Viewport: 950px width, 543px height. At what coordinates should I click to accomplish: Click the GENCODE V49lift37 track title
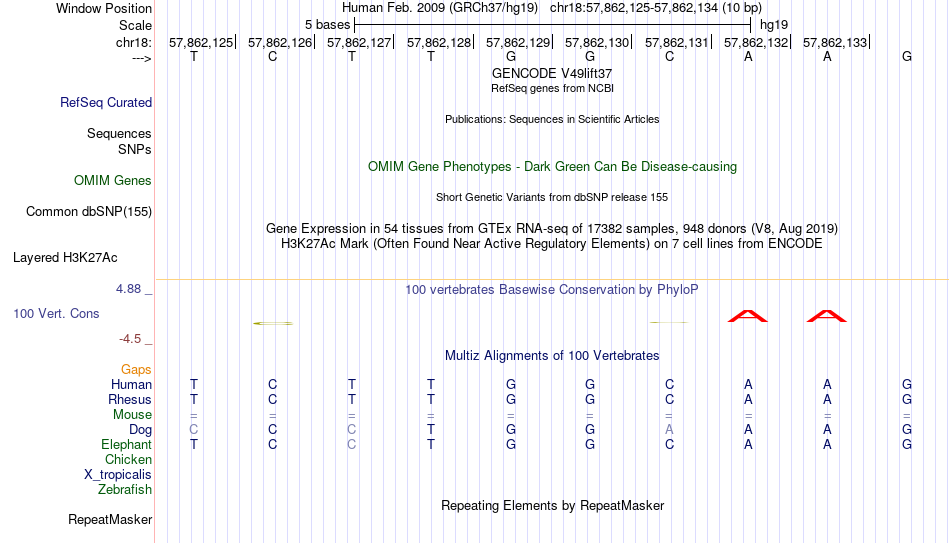(x=552, y=73)
